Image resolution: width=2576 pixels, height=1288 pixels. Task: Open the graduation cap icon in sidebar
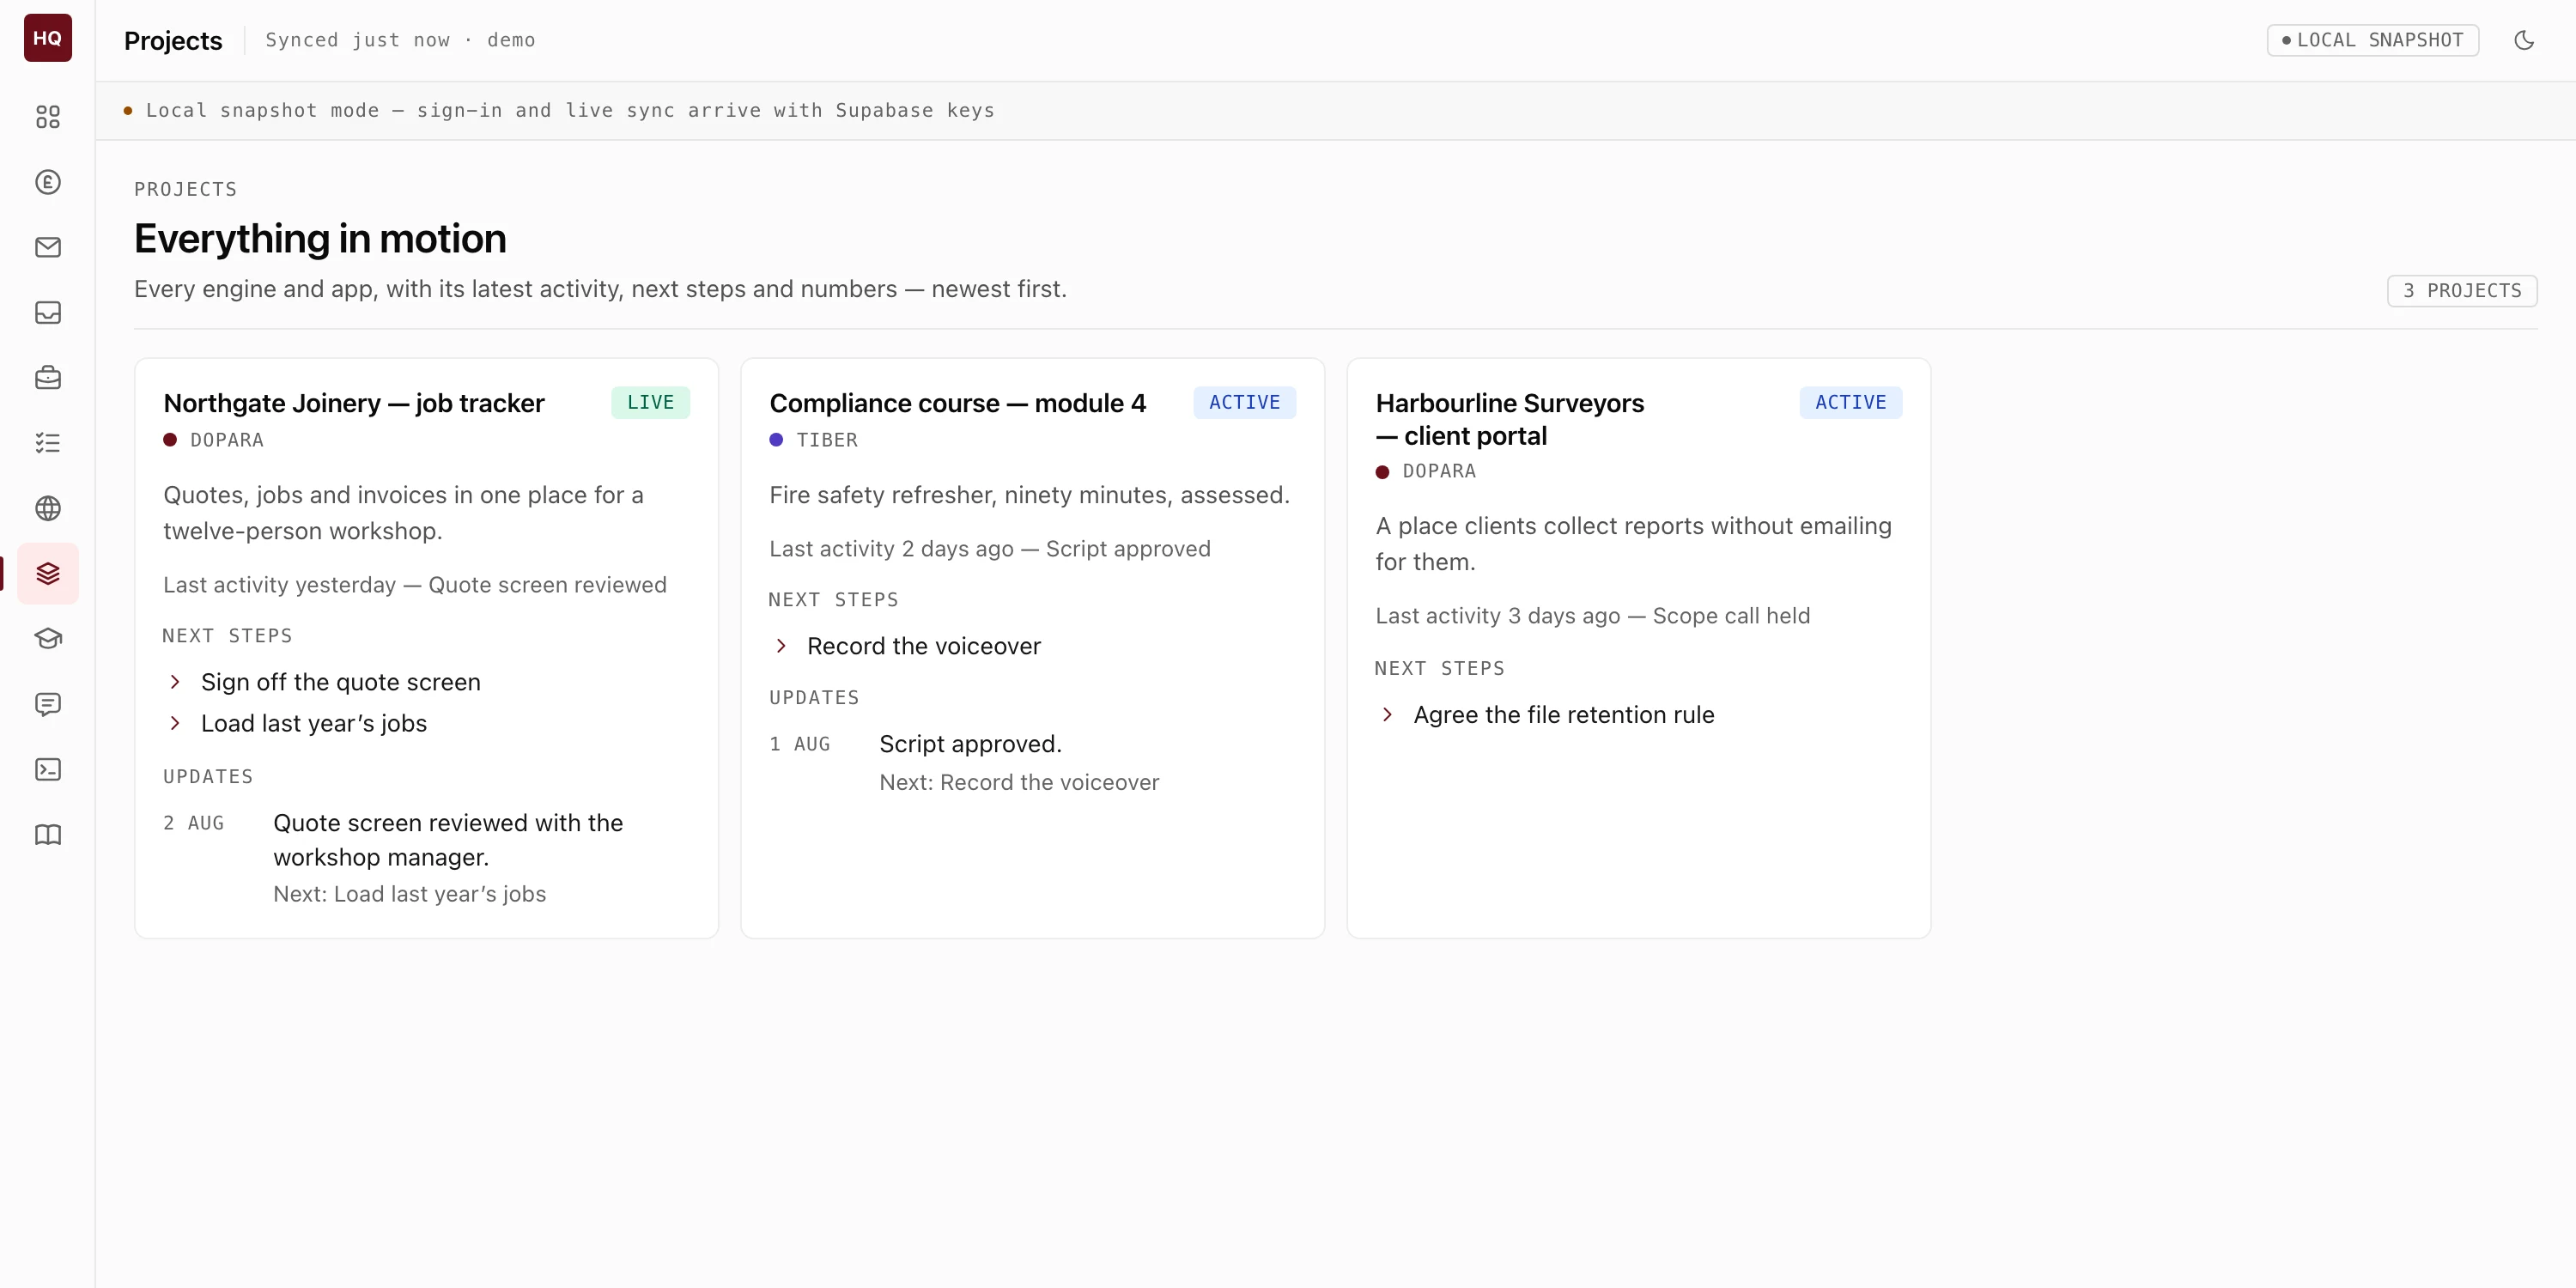click(47, 638)
